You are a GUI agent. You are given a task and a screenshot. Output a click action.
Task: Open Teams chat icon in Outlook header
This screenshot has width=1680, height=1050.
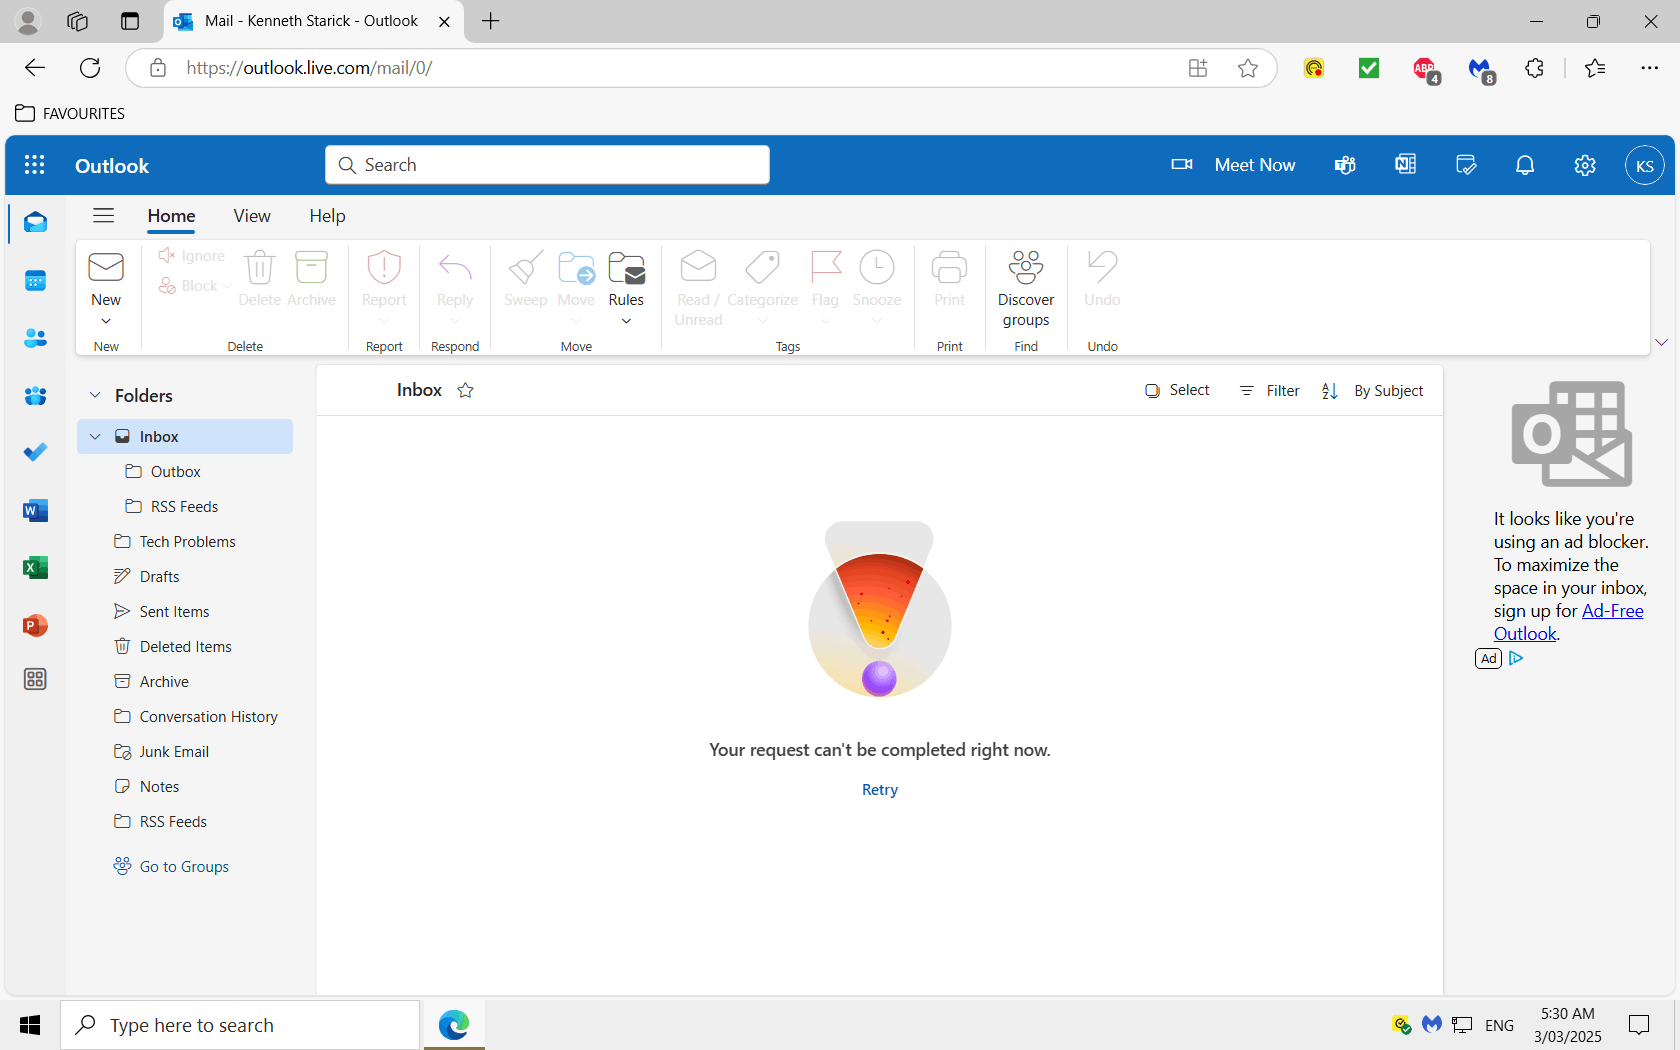[x=1345, y=165]
